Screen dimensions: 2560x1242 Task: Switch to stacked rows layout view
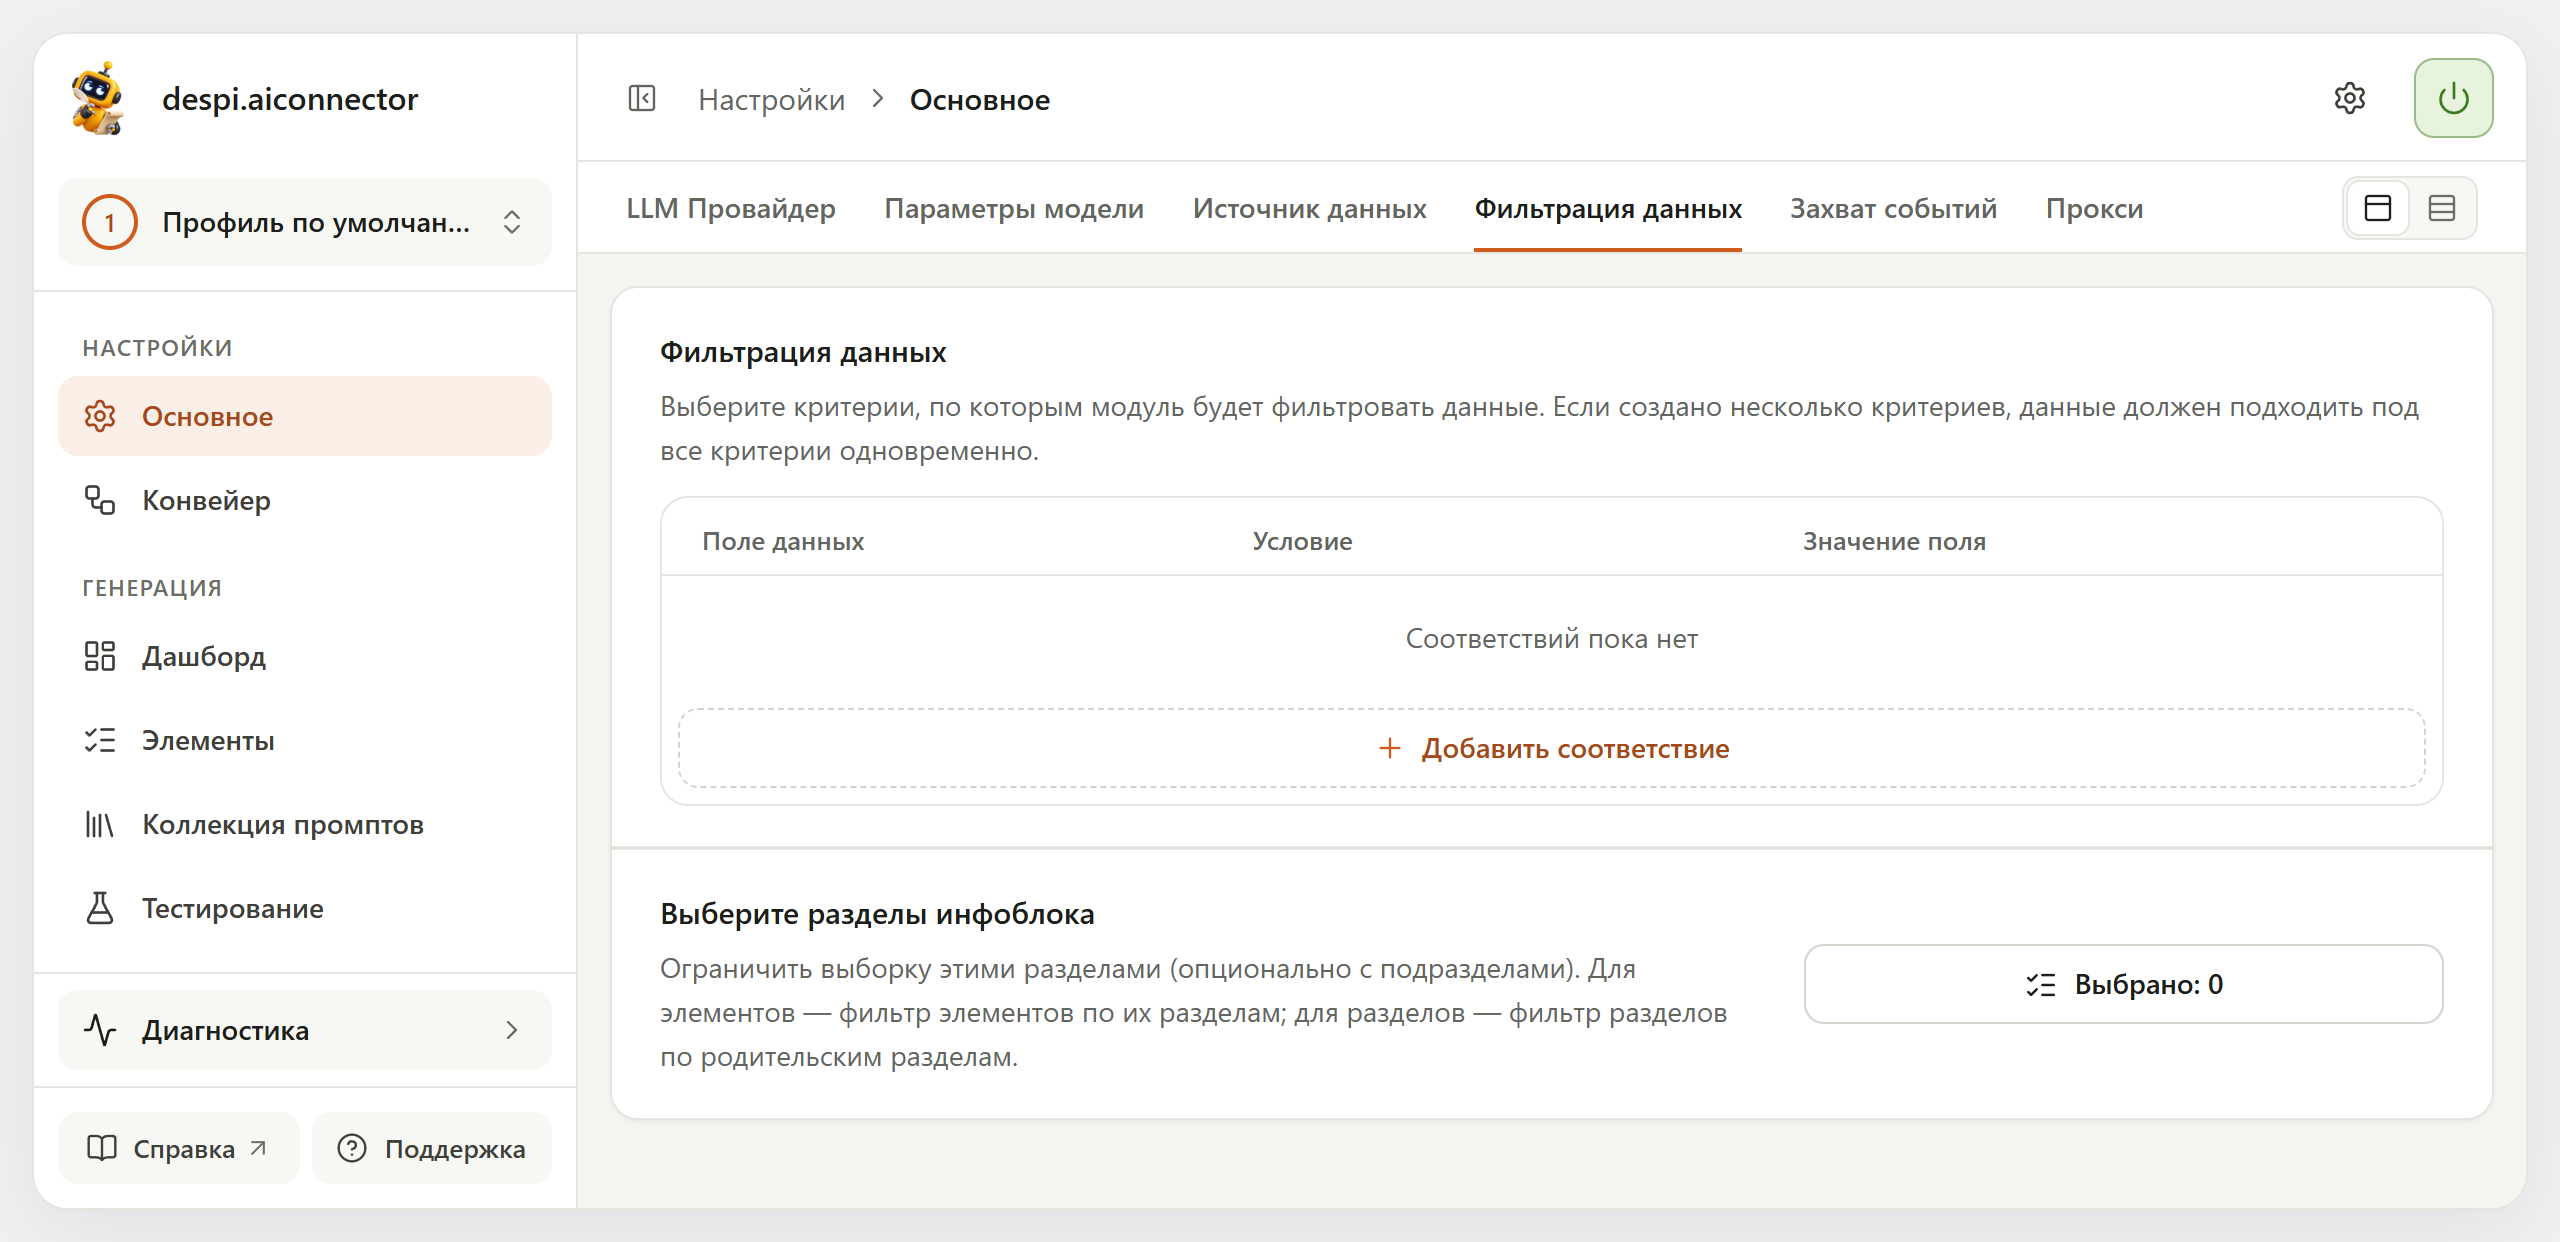pyautogui.click(x=2442, y=208)
